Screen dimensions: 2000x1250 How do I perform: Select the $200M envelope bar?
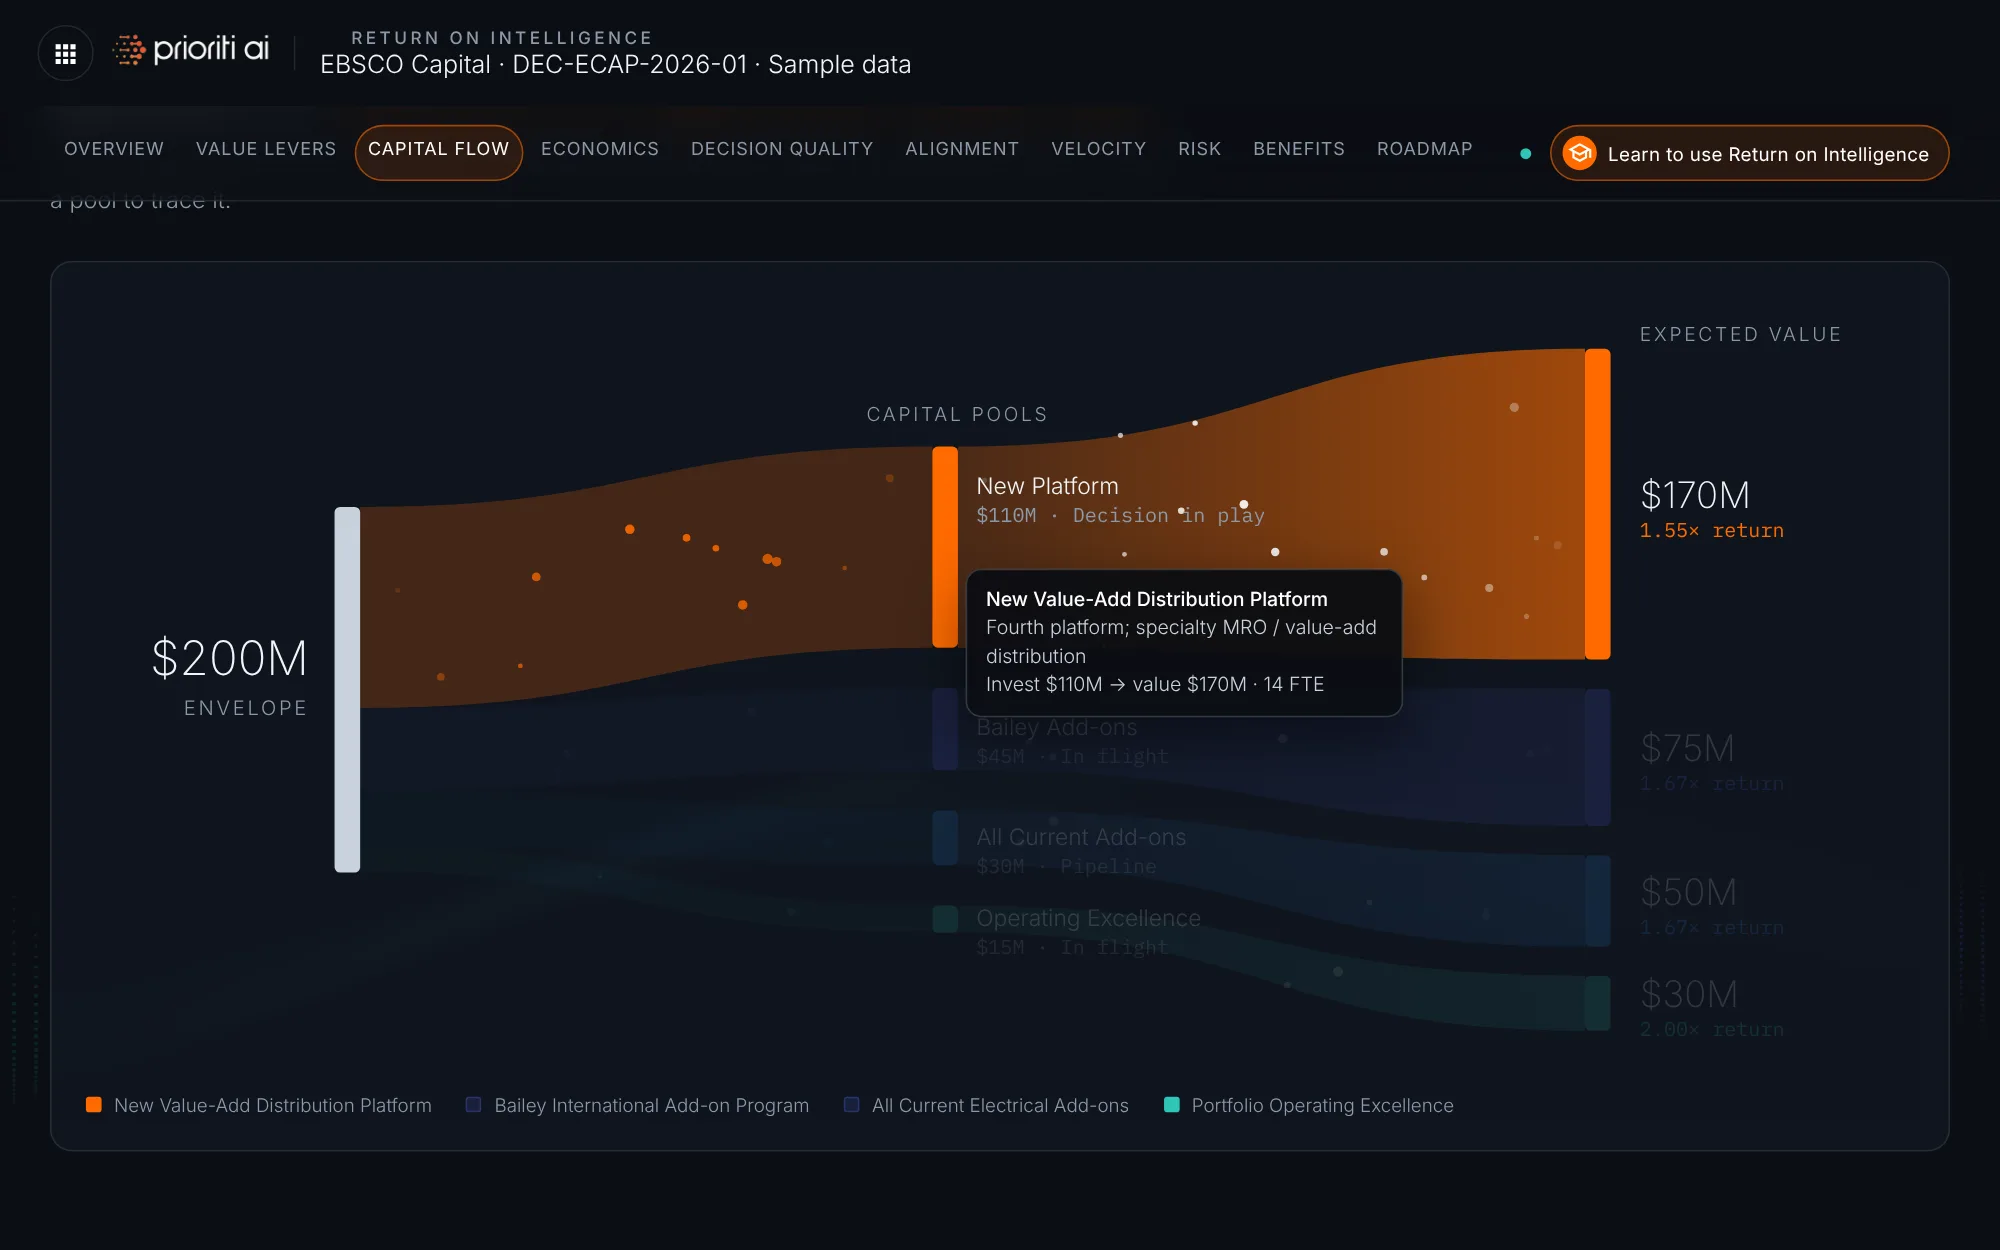(347, 690)
